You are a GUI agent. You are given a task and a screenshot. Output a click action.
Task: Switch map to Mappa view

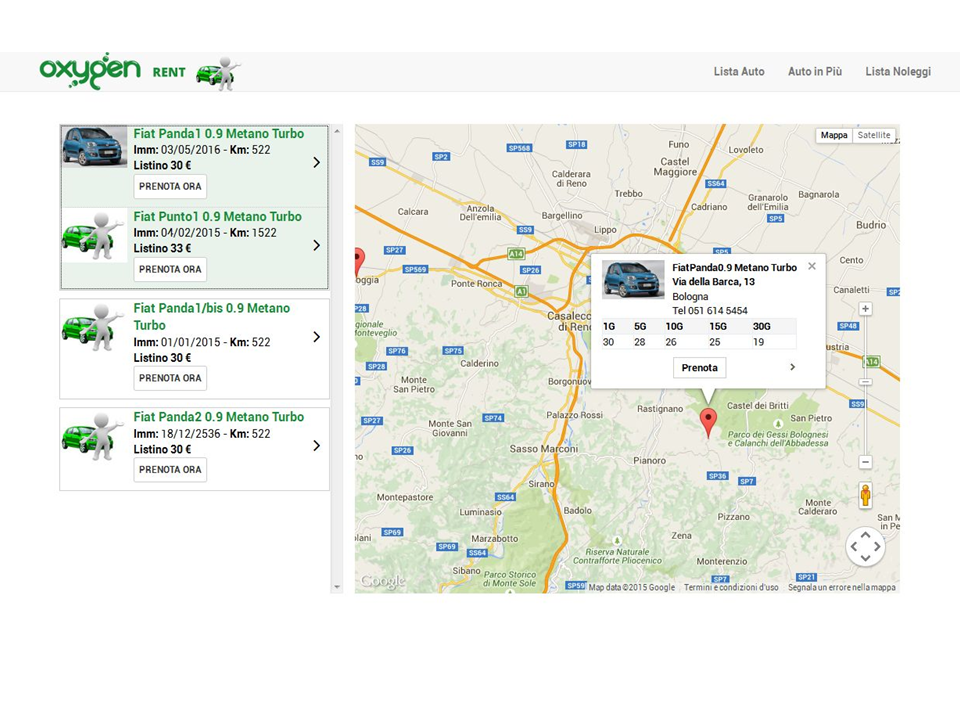[834, 135]
